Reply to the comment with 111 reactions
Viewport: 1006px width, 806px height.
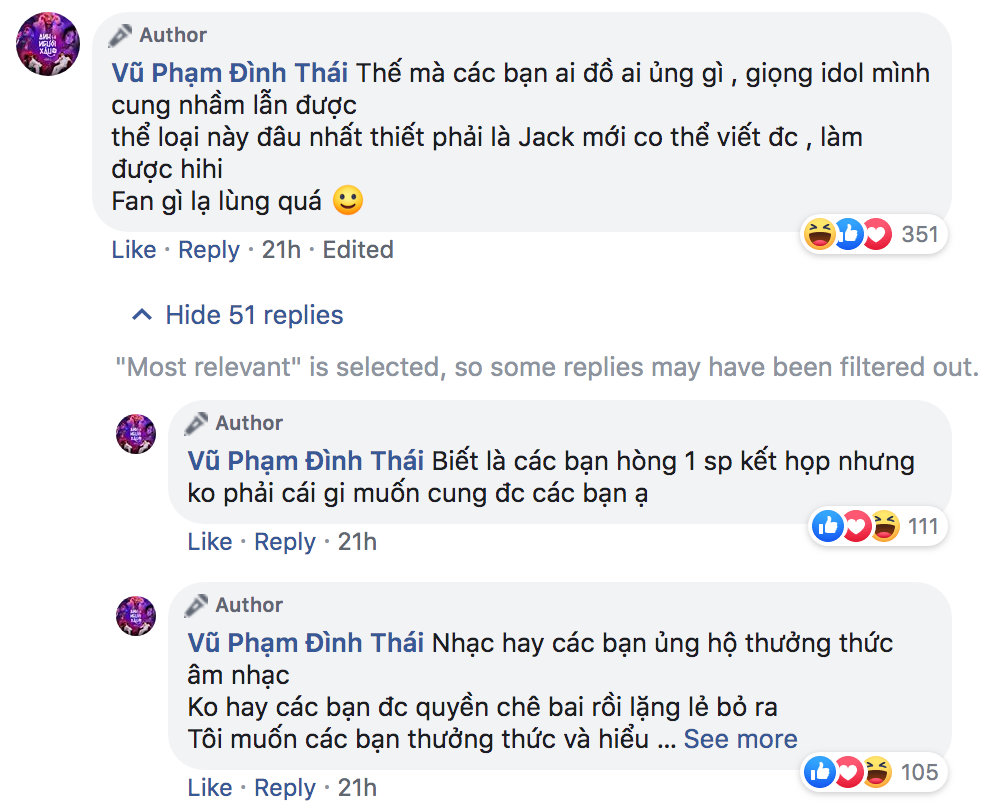pyautogui.click(x=284, y=542)
